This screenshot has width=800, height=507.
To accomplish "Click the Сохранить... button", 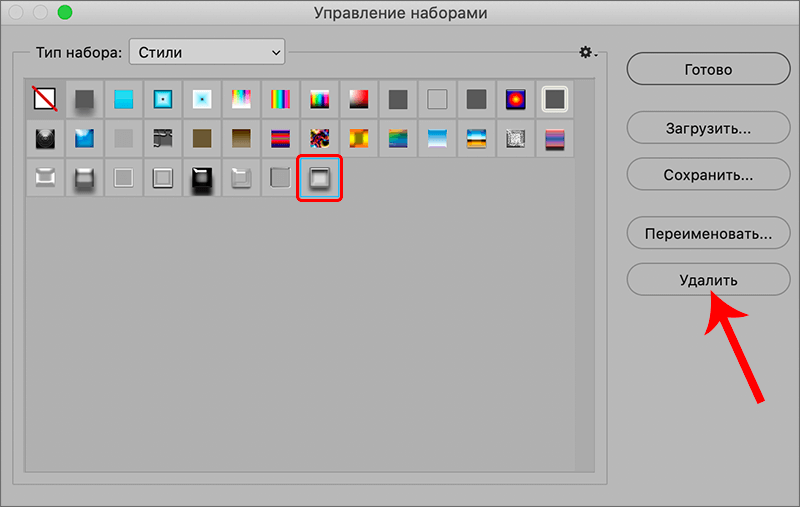I will 708,174.
